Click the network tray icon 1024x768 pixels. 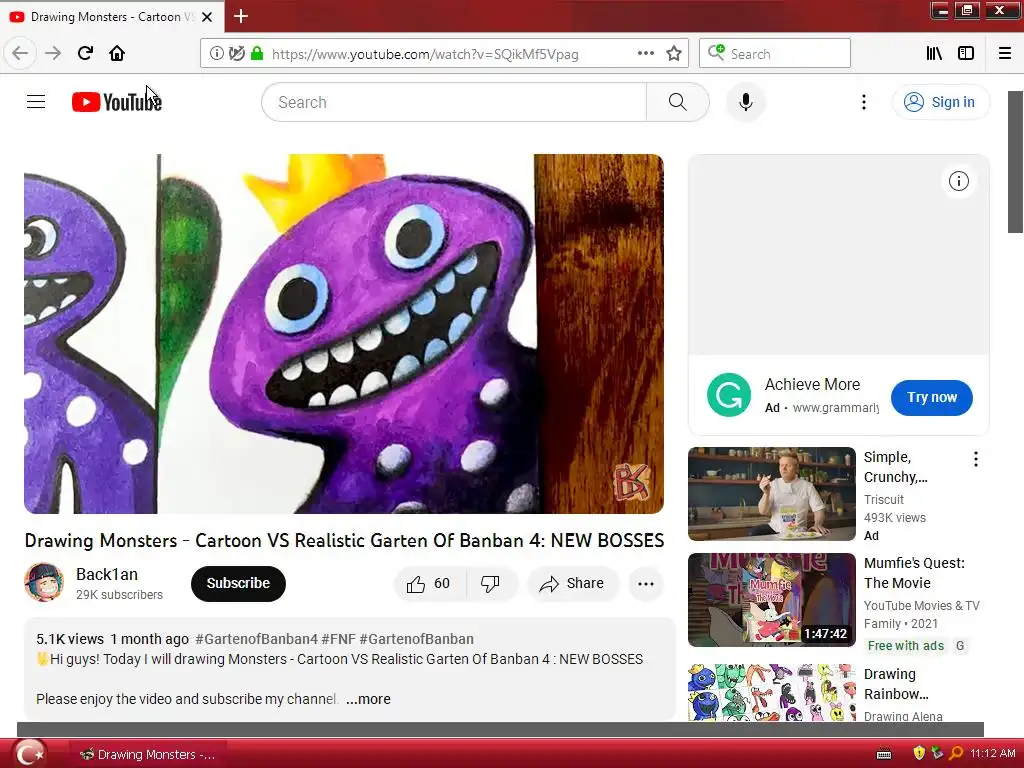pos(937,754)
